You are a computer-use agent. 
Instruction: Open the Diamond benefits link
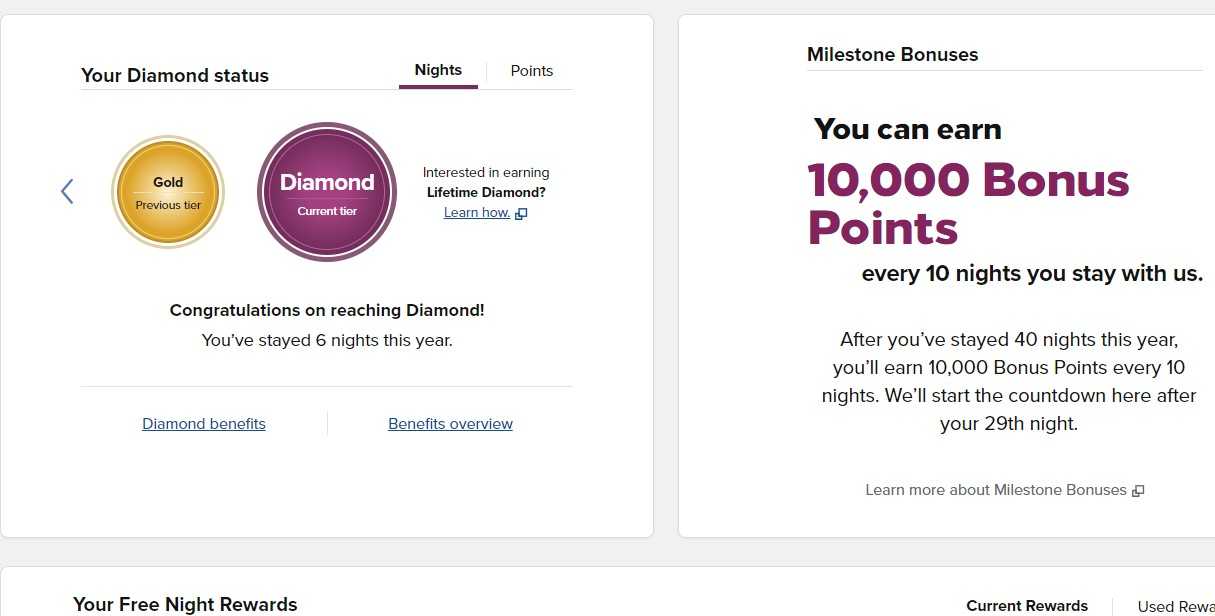click(204, 424)
